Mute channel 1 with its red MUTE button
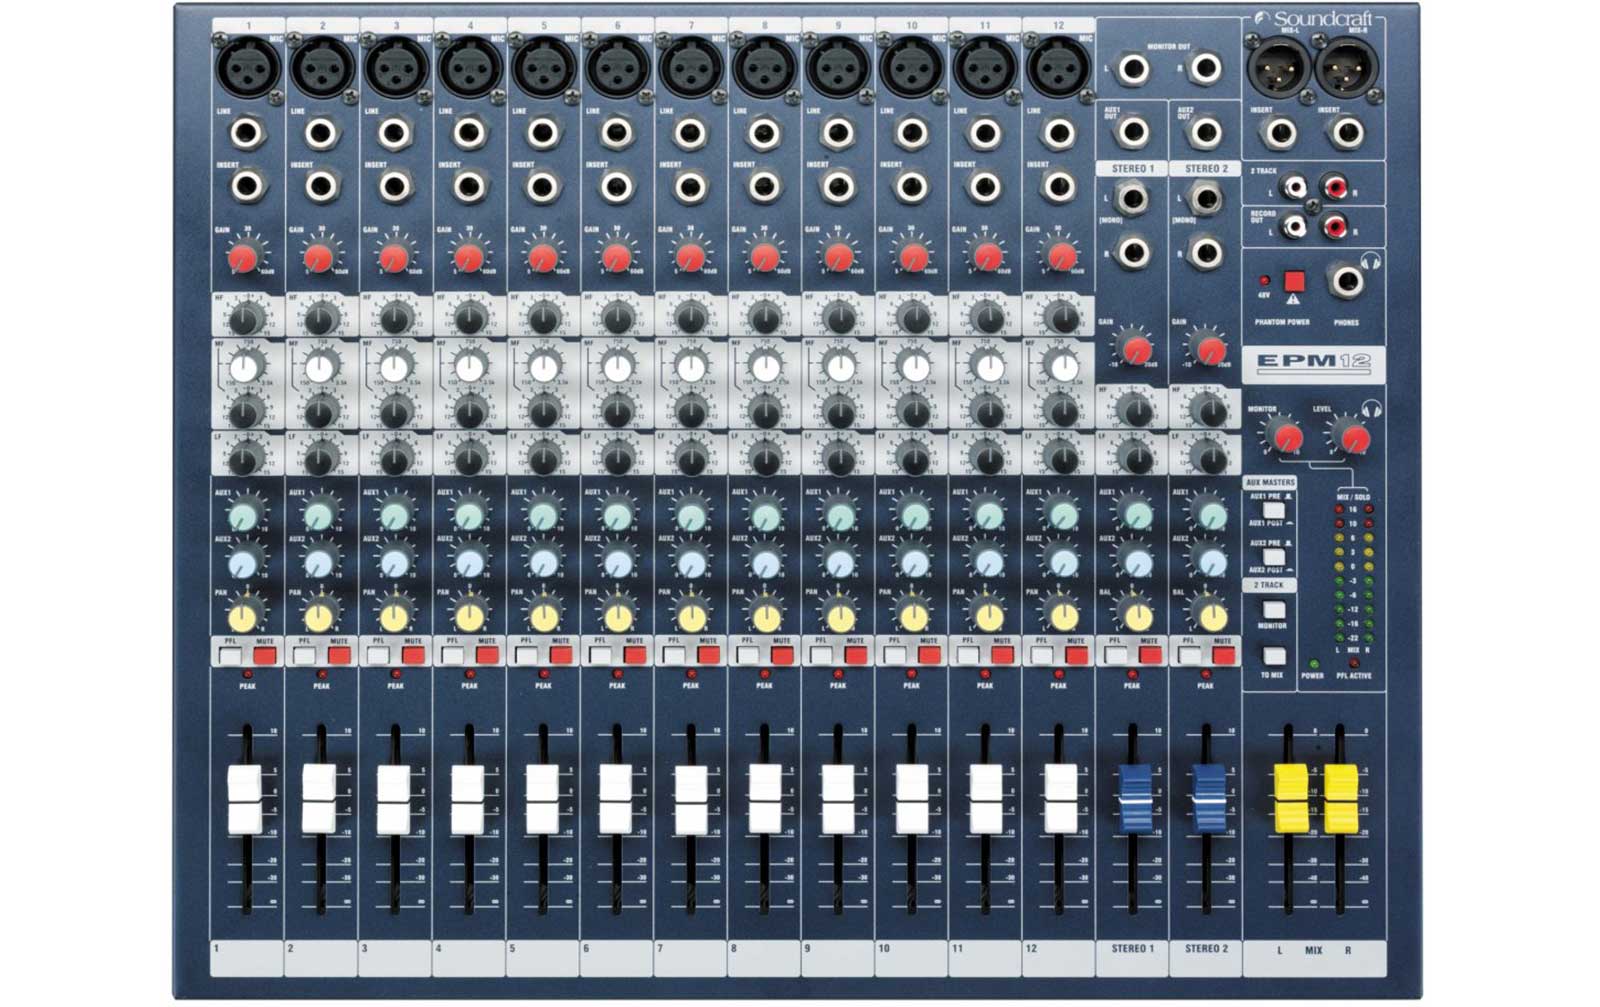This screenshot has height=1007, width=1600. [265, 656]
